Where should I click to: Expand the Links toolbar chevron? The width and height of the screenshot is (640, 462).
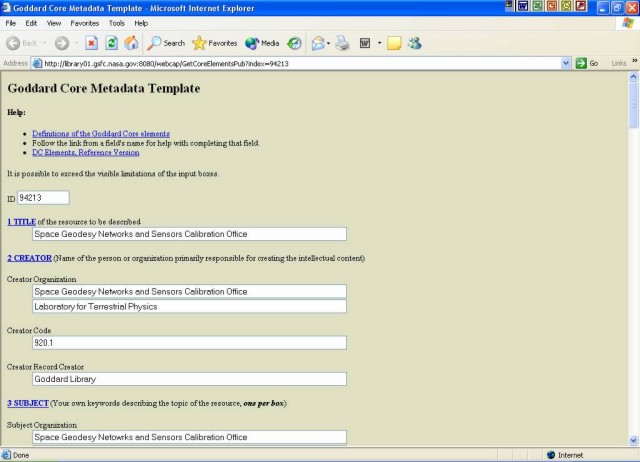tap(634, 61)
